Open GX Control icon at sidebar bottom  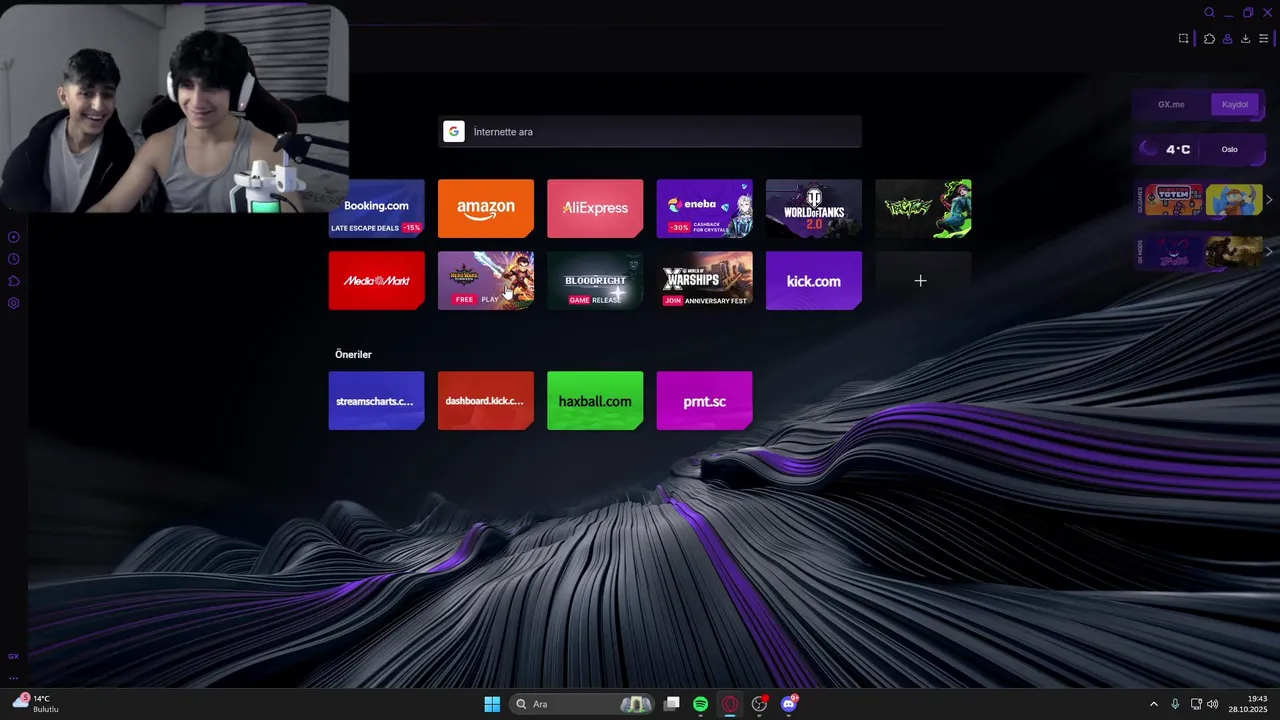(13, 657)
